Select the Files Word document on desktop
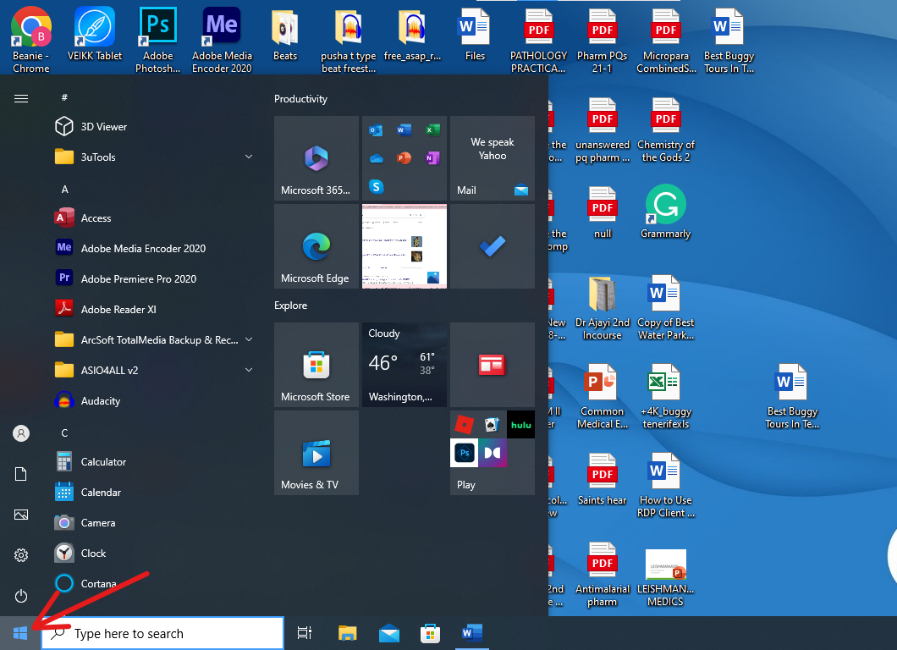This screenshot has height=650, width=897. 475,34
